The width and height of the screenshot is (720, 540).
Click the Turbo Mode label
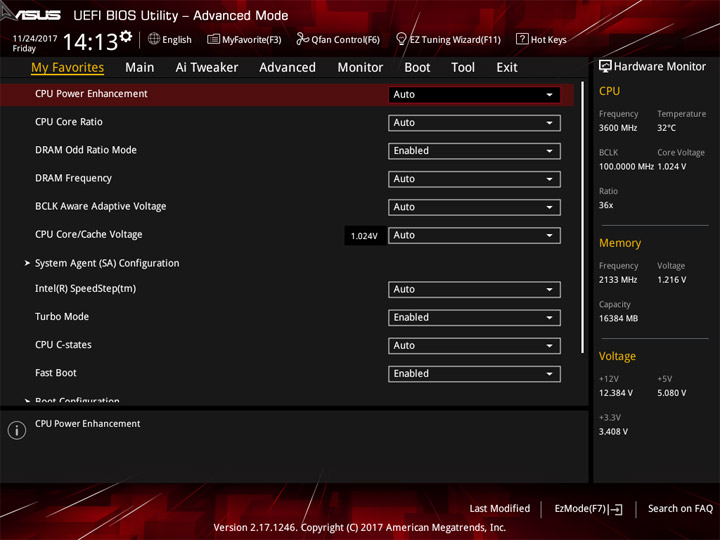click(62, 316)
